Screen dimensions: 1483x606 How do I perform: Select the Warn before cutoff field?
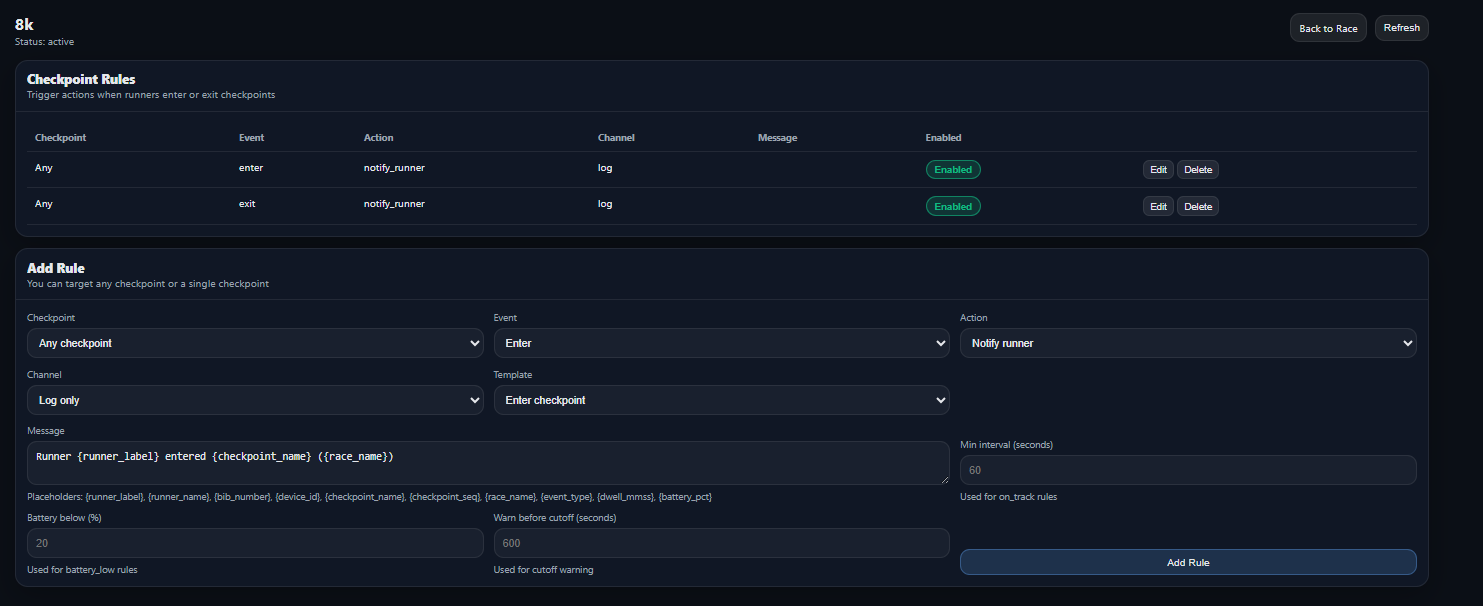721,543
